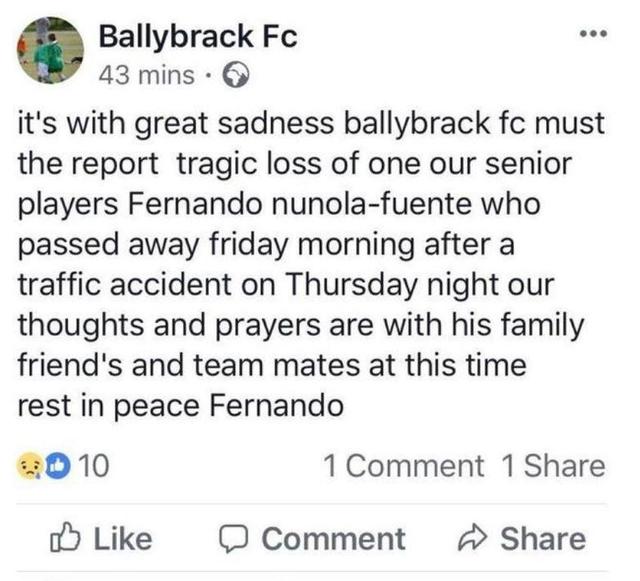Open the post via 43 mins timestamp

click(x=147, y=76)
